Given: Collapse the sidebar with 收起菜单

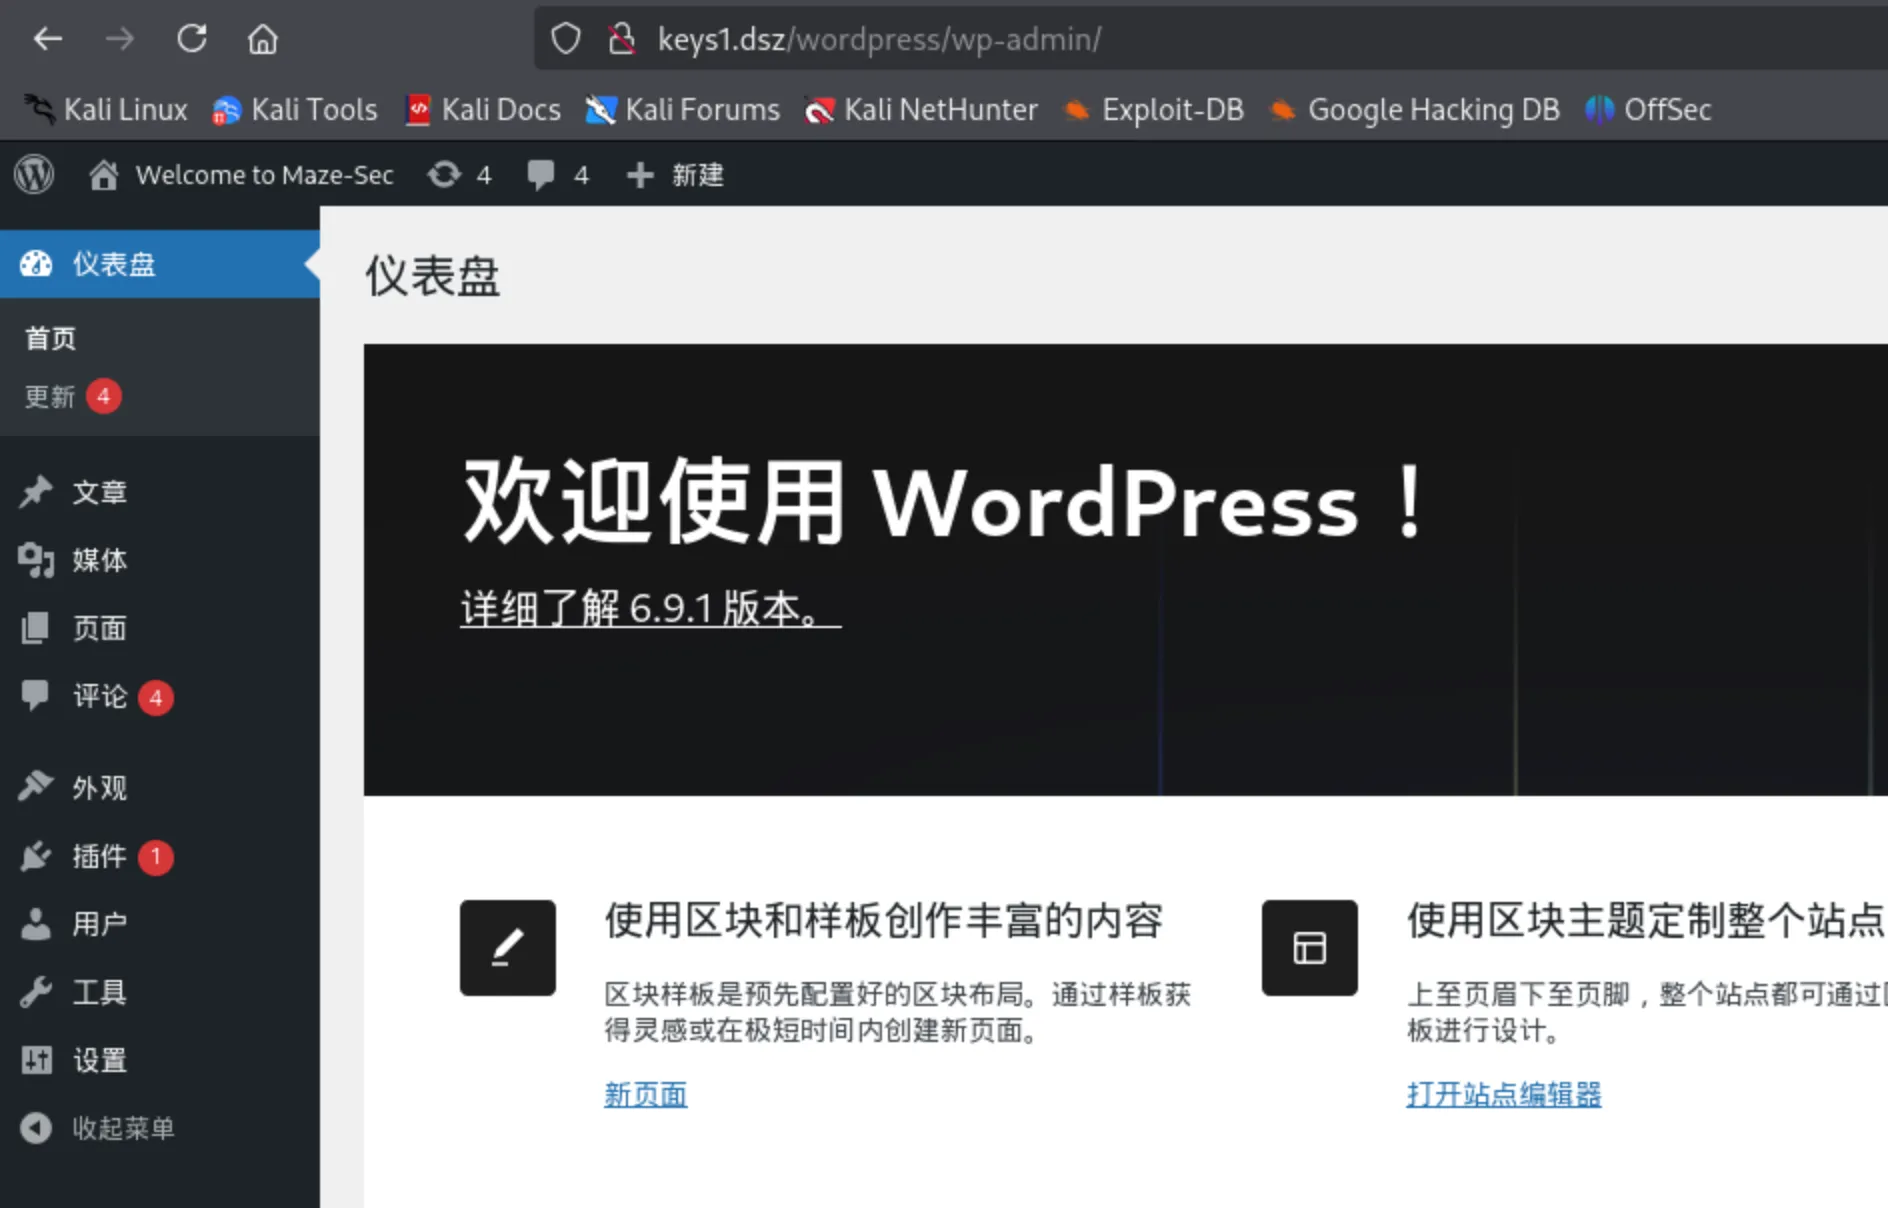Looking at the screenshot, I should point(98,1128).
